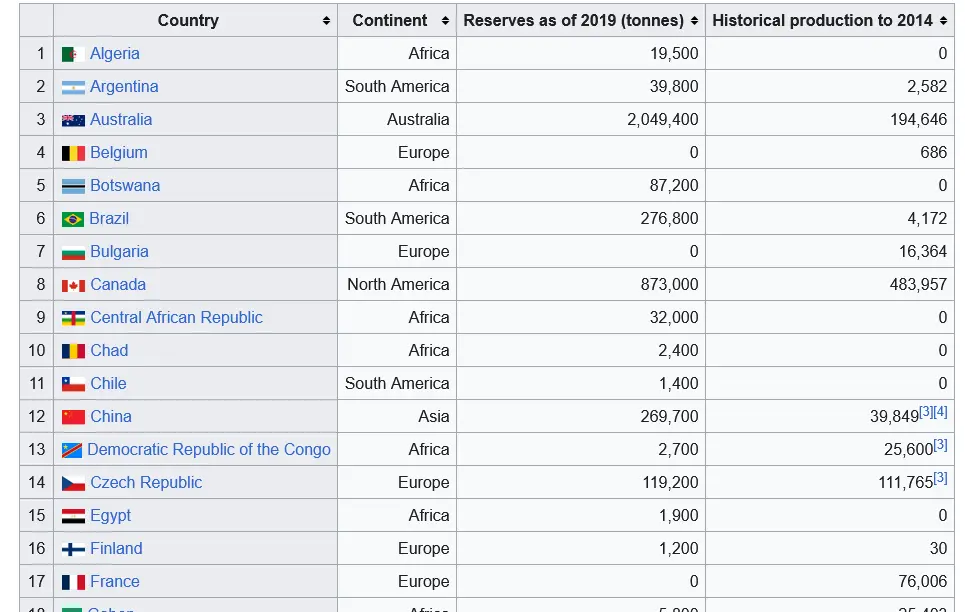Click the Botswana flag icon
This screenshot has width=965, height=612.
click(x=73, y=186)
